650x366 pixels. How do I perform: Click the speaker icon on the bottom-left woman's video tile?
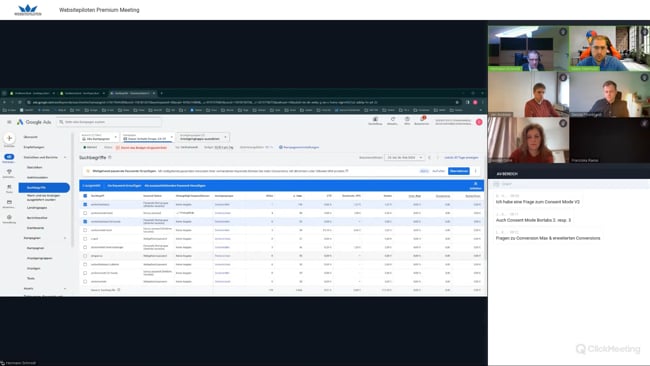563,123
